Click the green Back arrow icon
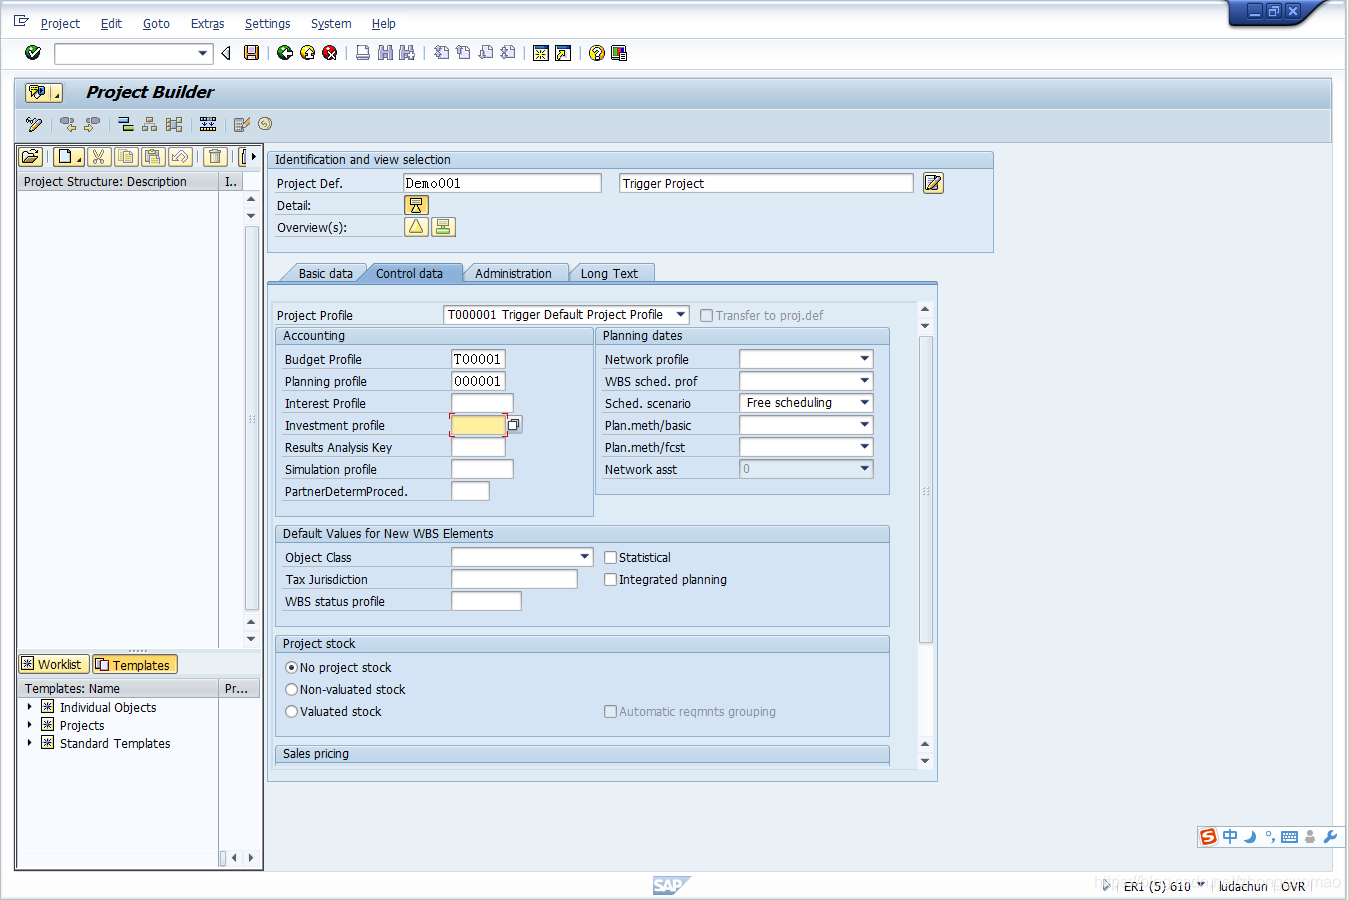The width and height of the screenshot is (1350, 900). coord(285,53)
